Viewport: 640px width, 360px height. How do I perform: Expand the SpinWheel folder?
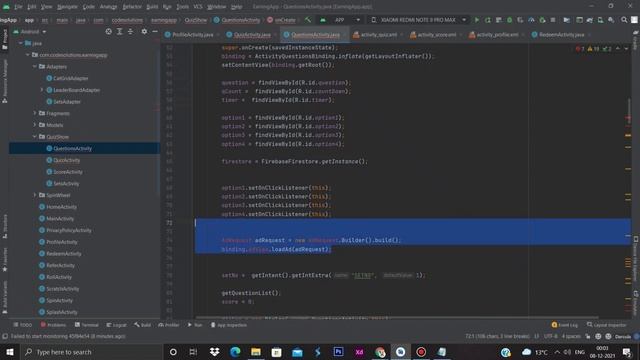(x=35, y=195)
